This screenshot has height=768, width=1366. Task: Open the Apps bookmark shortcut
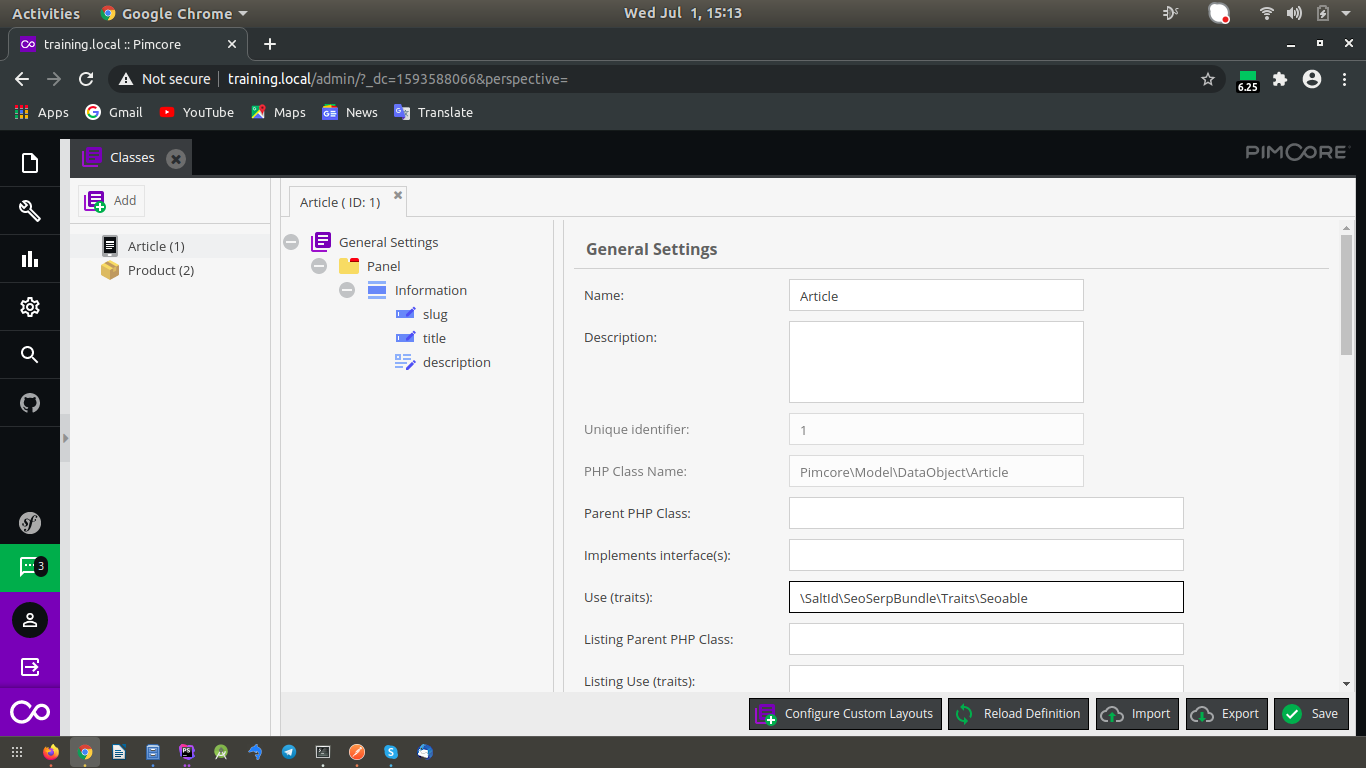[42, 112]
